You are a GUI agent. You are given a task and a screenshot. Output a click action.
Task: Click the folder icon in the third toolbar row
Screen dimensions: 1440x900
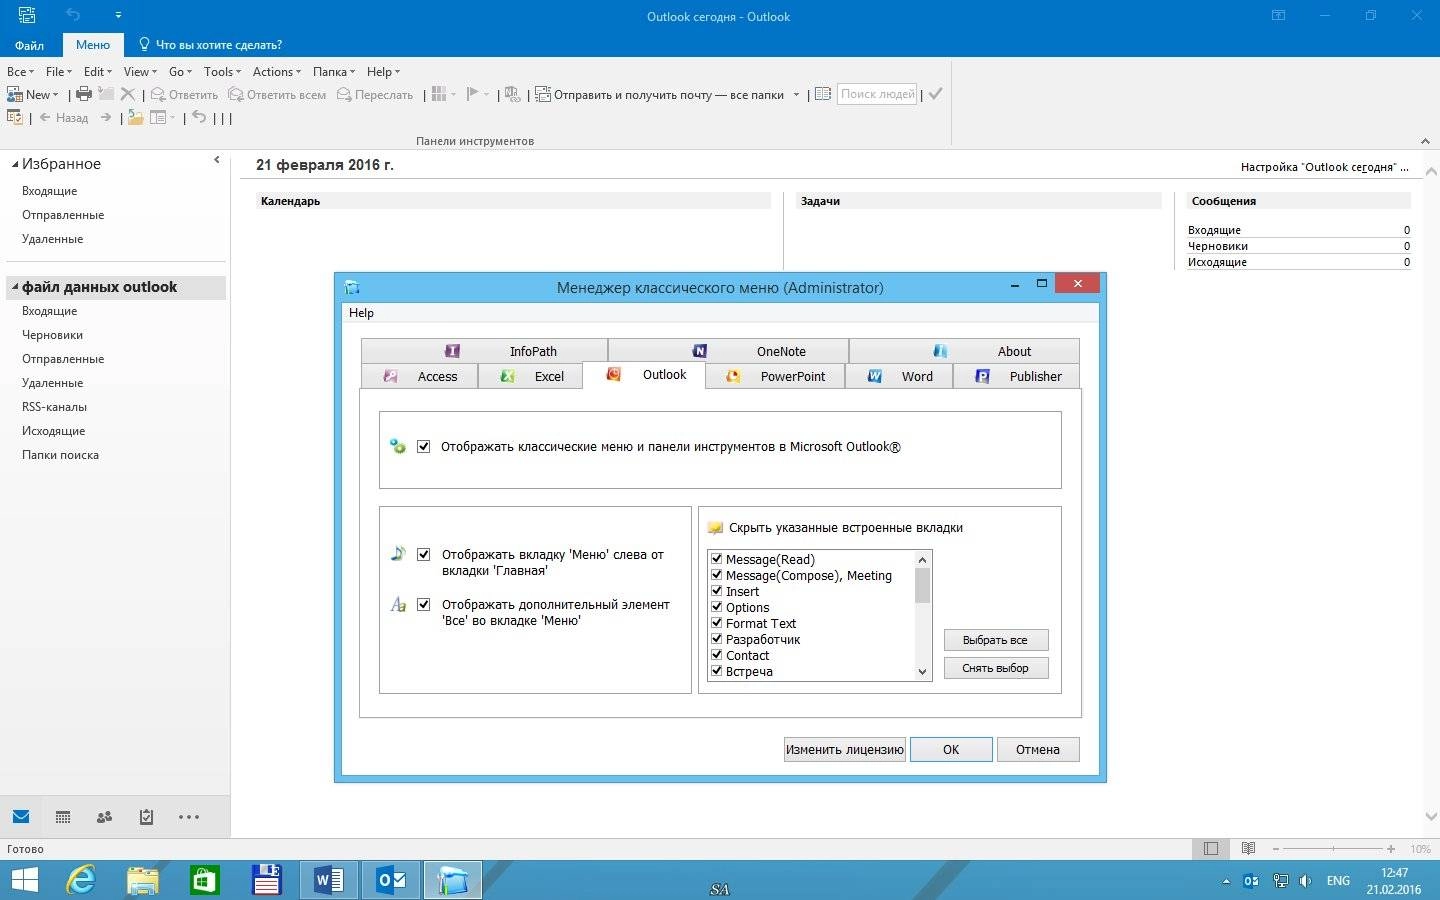135,118
